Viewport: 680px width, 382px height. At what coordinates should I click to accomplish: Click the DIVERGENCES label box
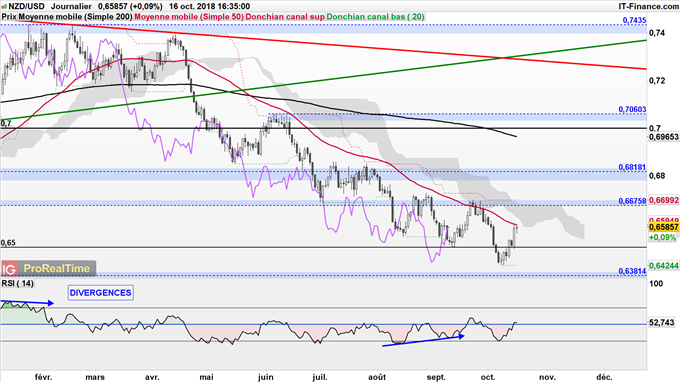click(101, 293)
